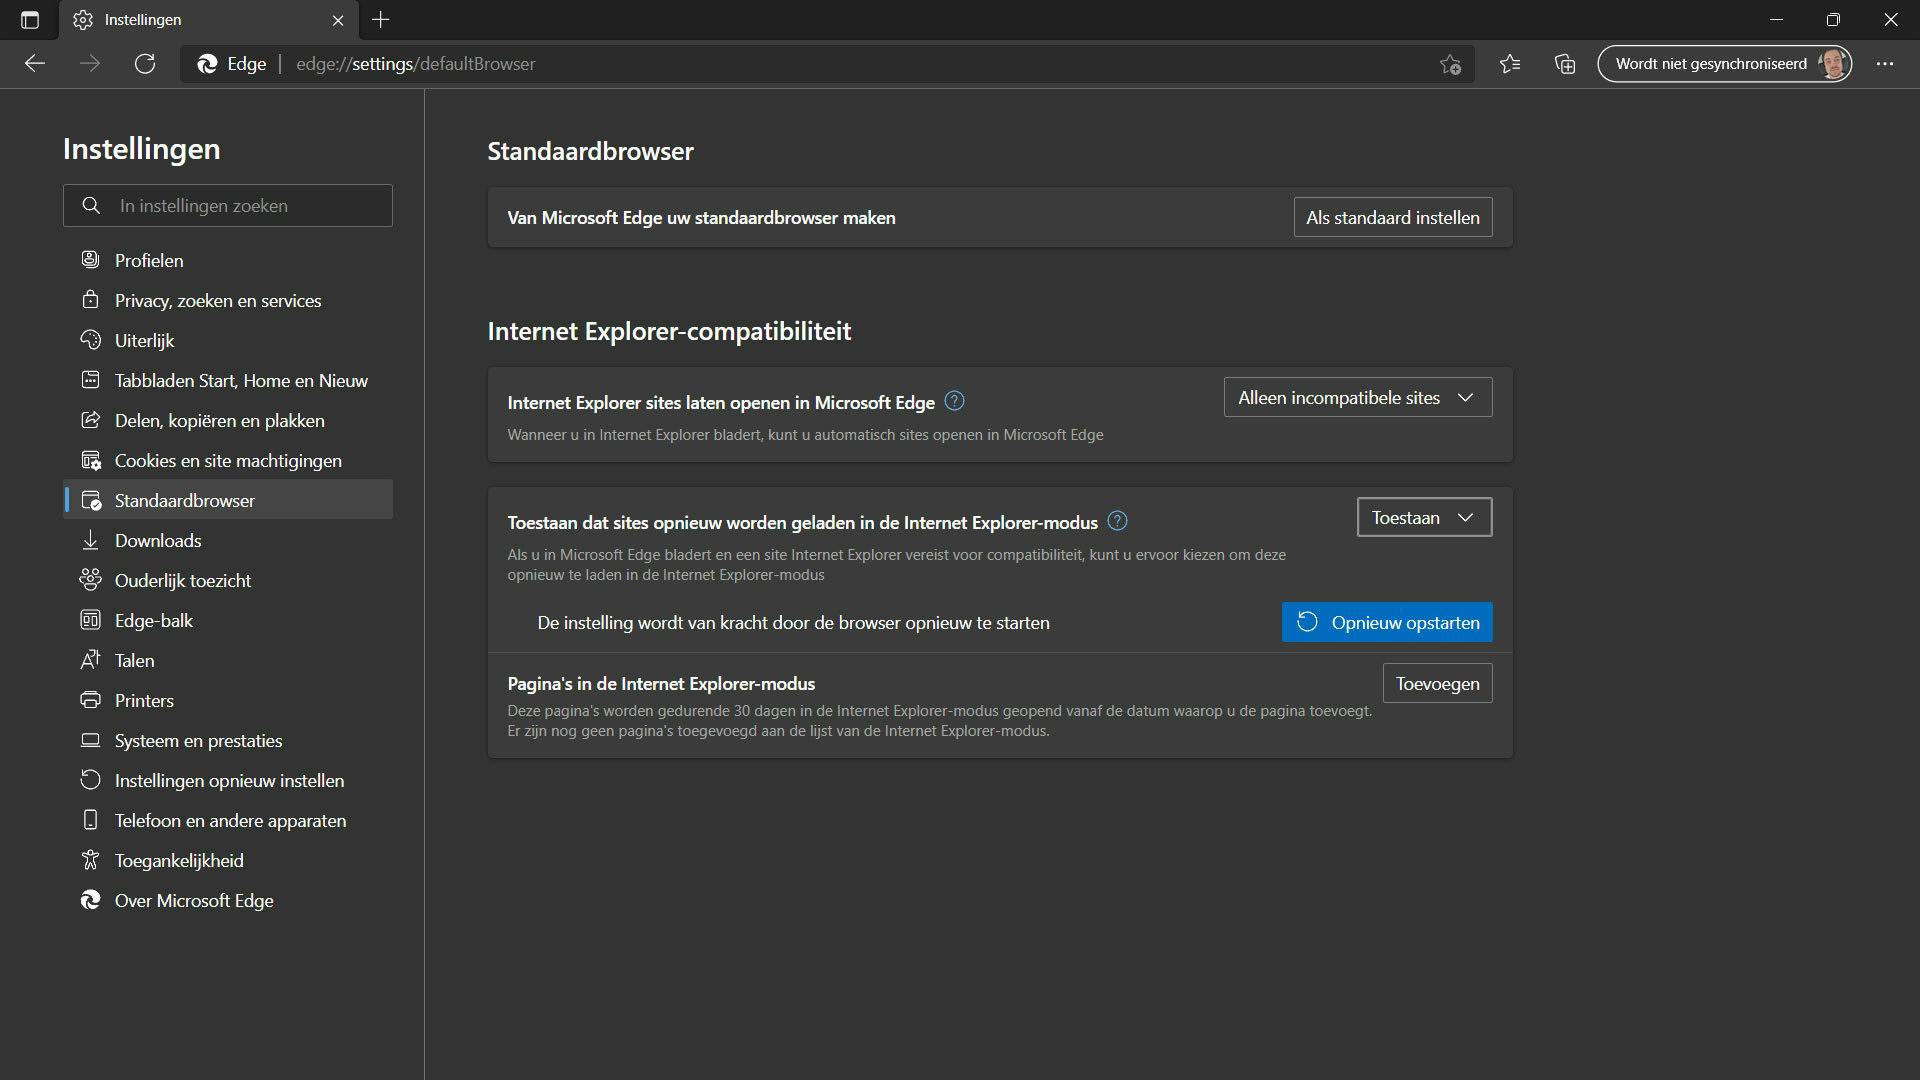Viewport: 1920px width, 1080px height.
Task: Open the Favorites list icon
Action: pyautogui.click(x=1510, y=64)
